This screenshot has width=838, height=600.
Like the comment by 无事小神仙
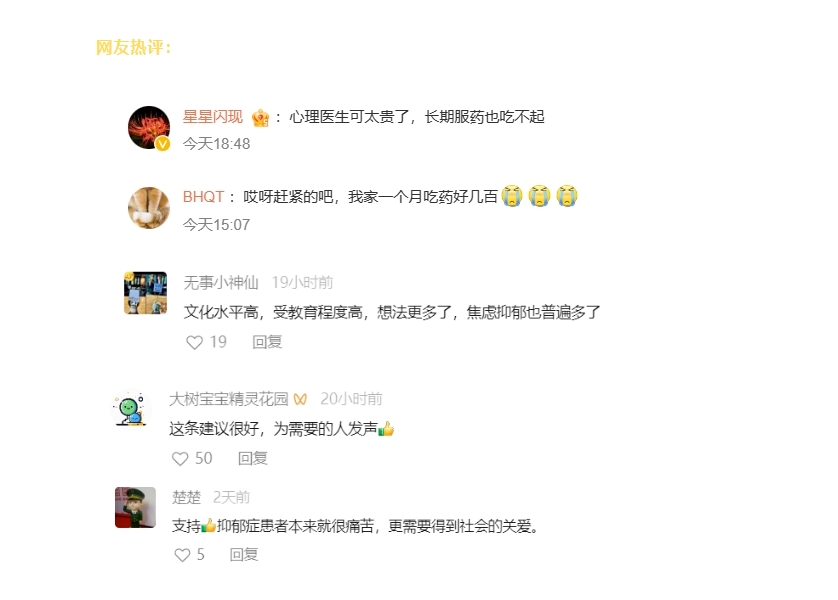tap(194, 342)
